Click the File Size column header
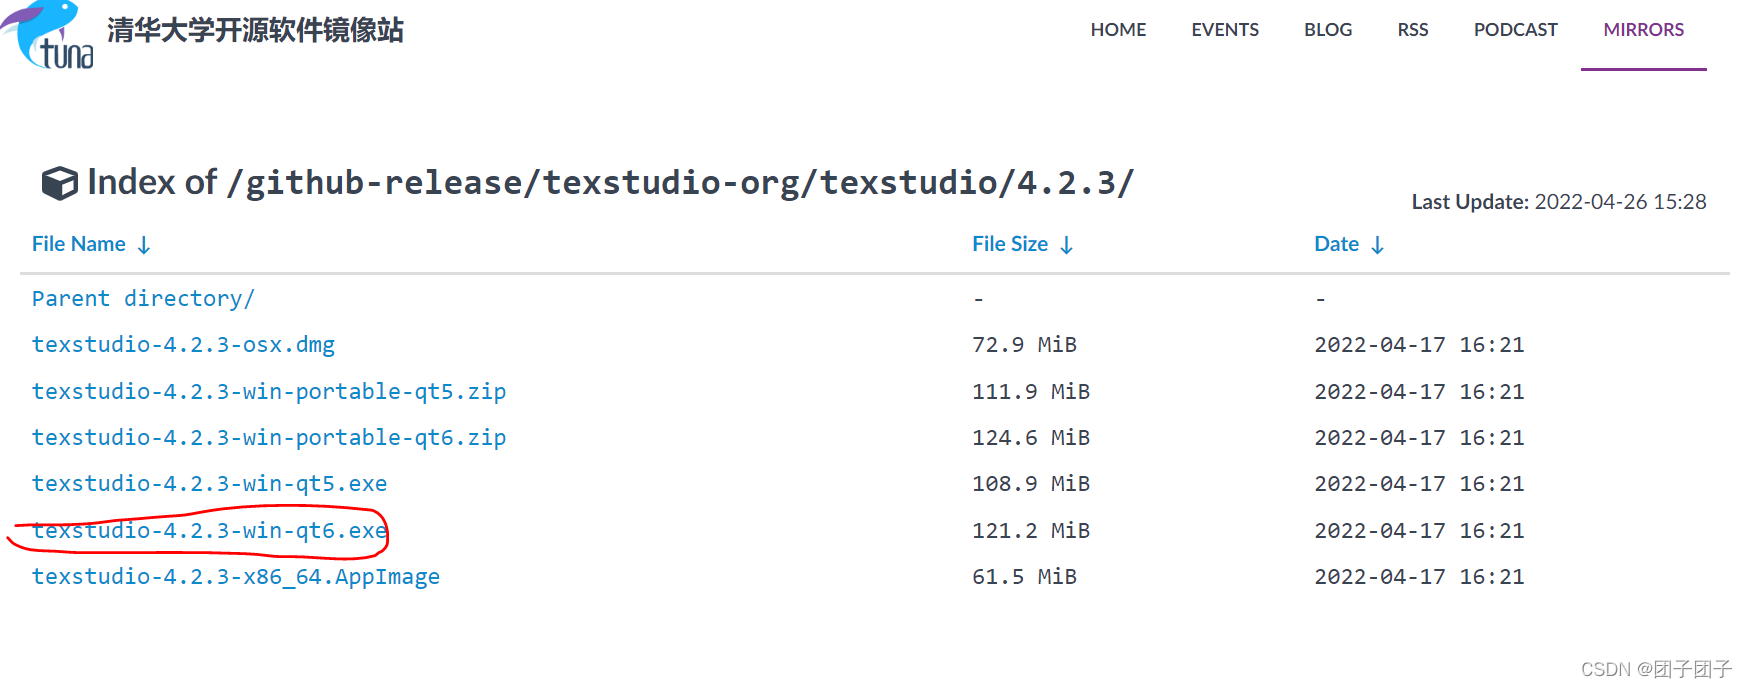 point(1010,244)
